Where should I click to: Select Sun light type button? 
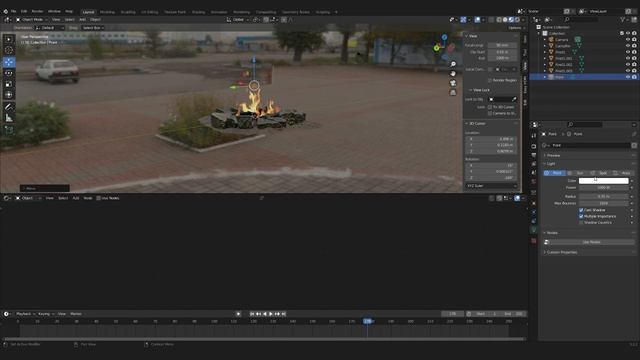click(x=577, y=173)
